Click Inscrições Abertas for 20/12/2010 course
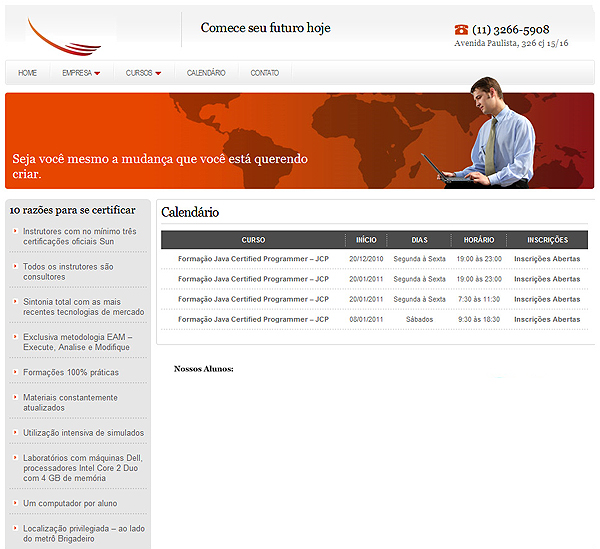The height and width of the screenshot is (549, 600). [x=547, y=259]
